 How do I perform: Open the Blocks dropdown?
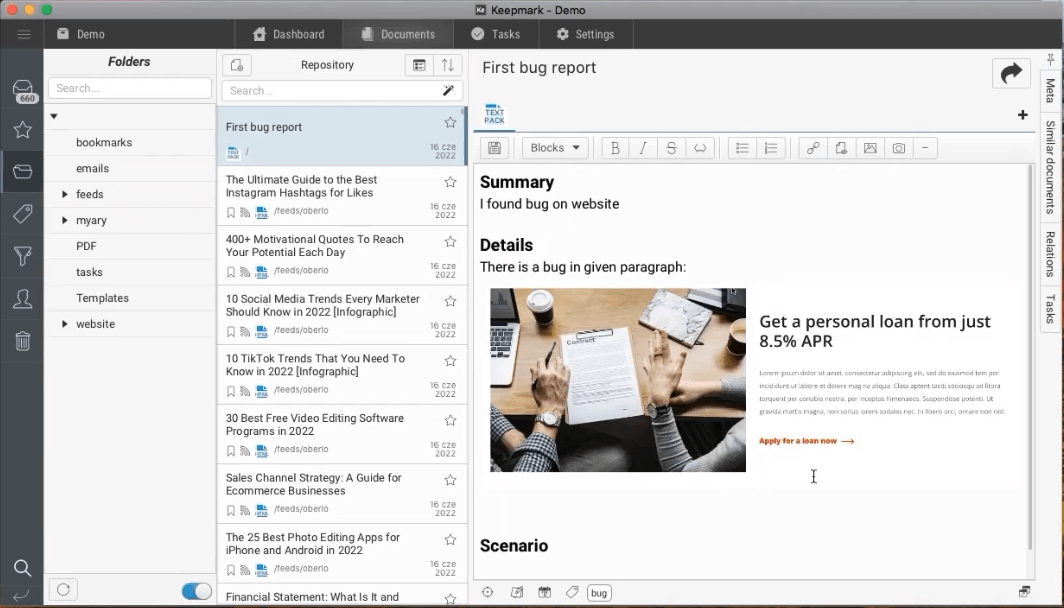(x=554, y=148)
